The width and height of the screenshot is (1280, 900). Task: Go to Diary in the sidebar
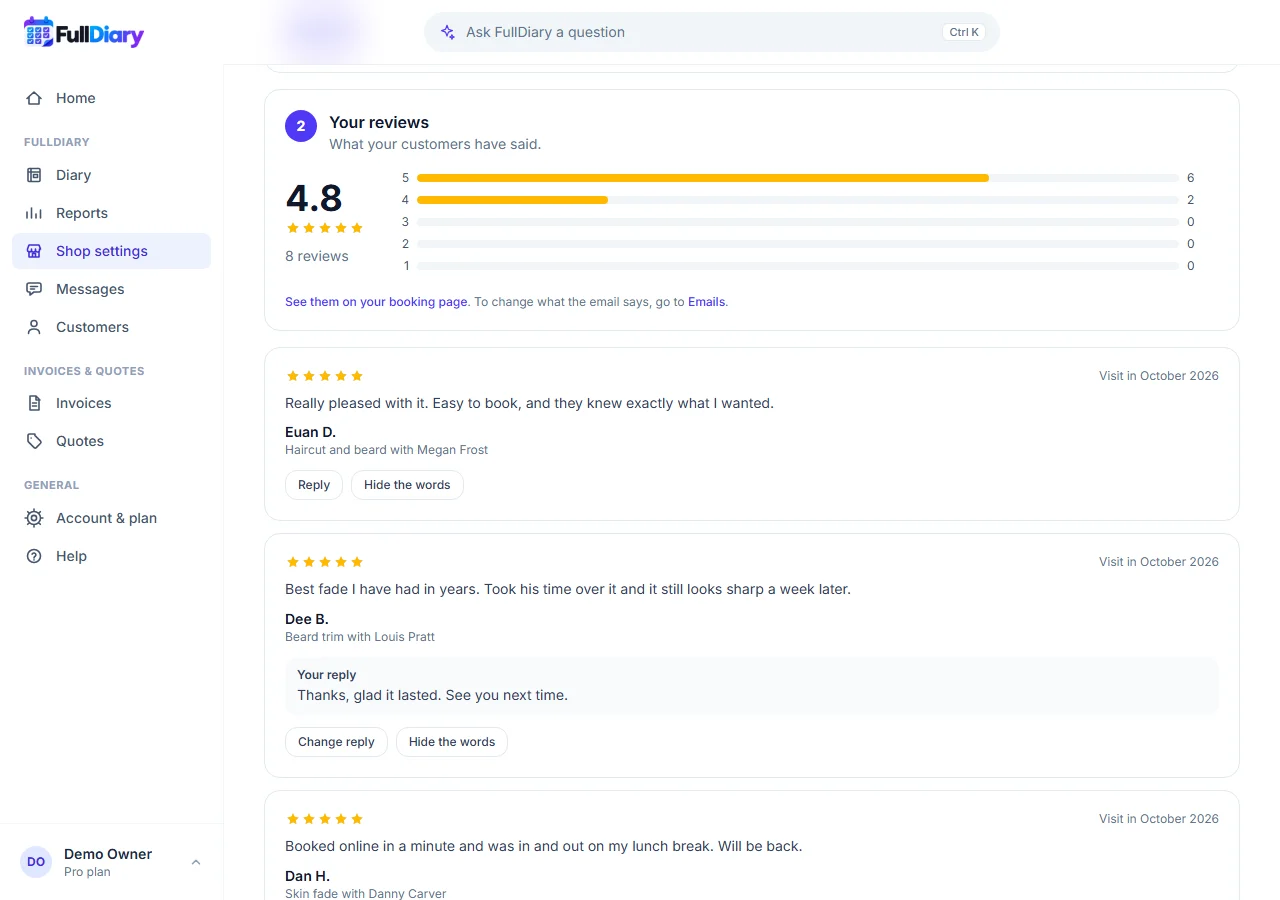pos(111,175)
